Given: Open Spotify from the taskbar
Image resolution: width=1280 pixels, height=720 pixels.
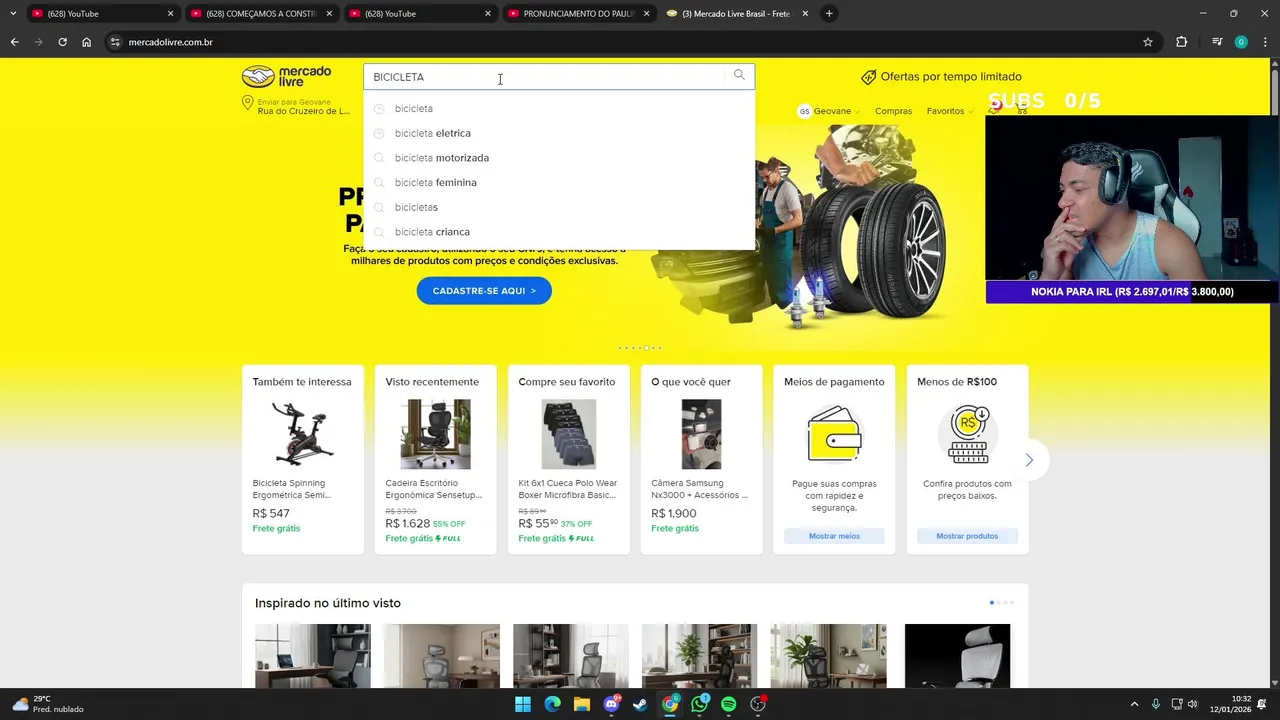Looking at the screenshot, I should pos(728,704).
